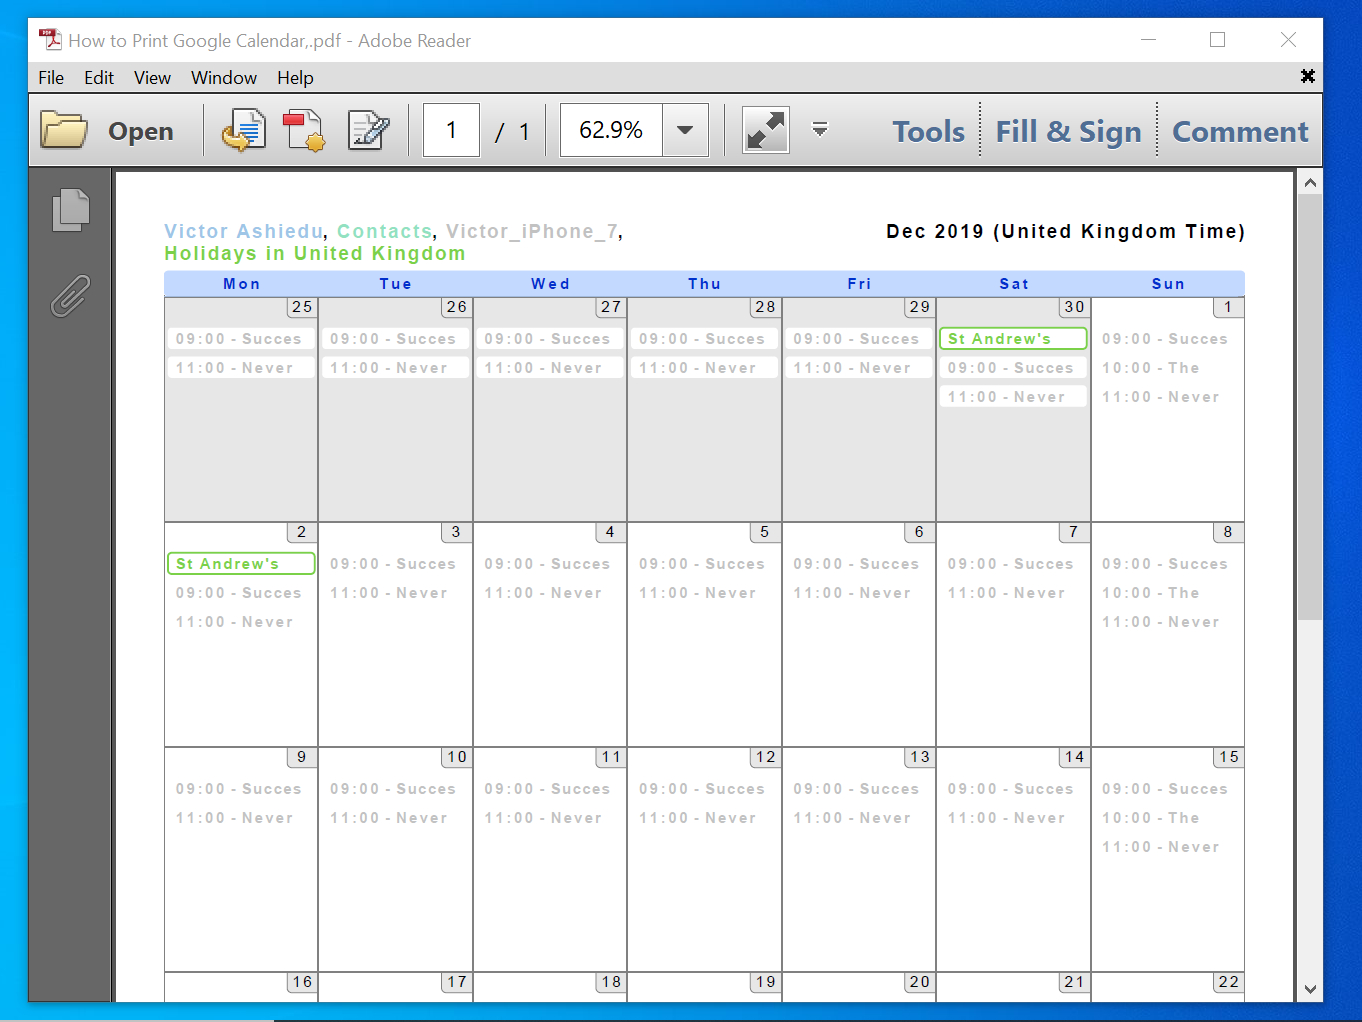This screenshot has height=1022, width=1362.
Task: Expand the page display options chevron
Action: [x=819, y=129]
